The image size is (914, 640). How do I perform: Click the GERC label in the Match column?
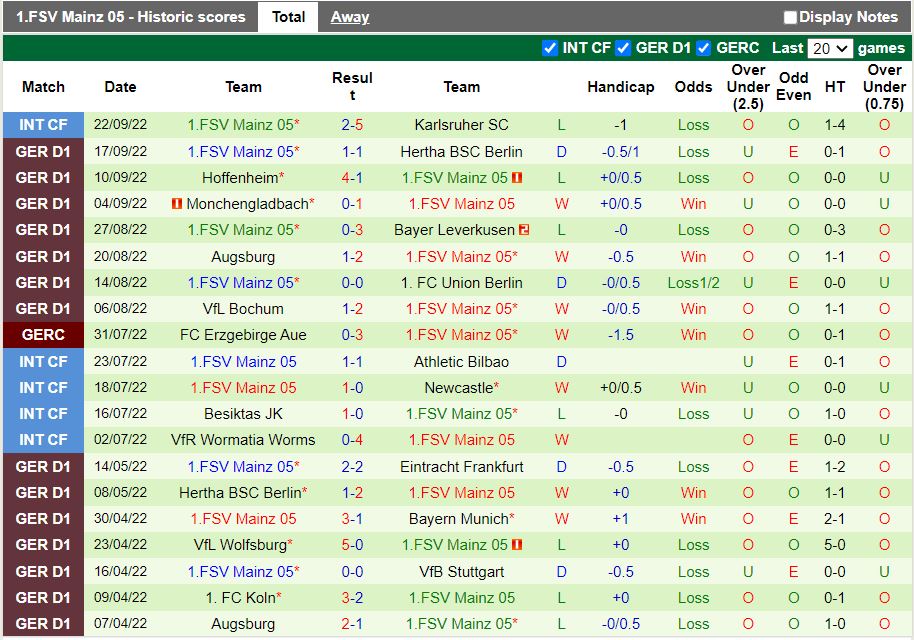[43, 335]
